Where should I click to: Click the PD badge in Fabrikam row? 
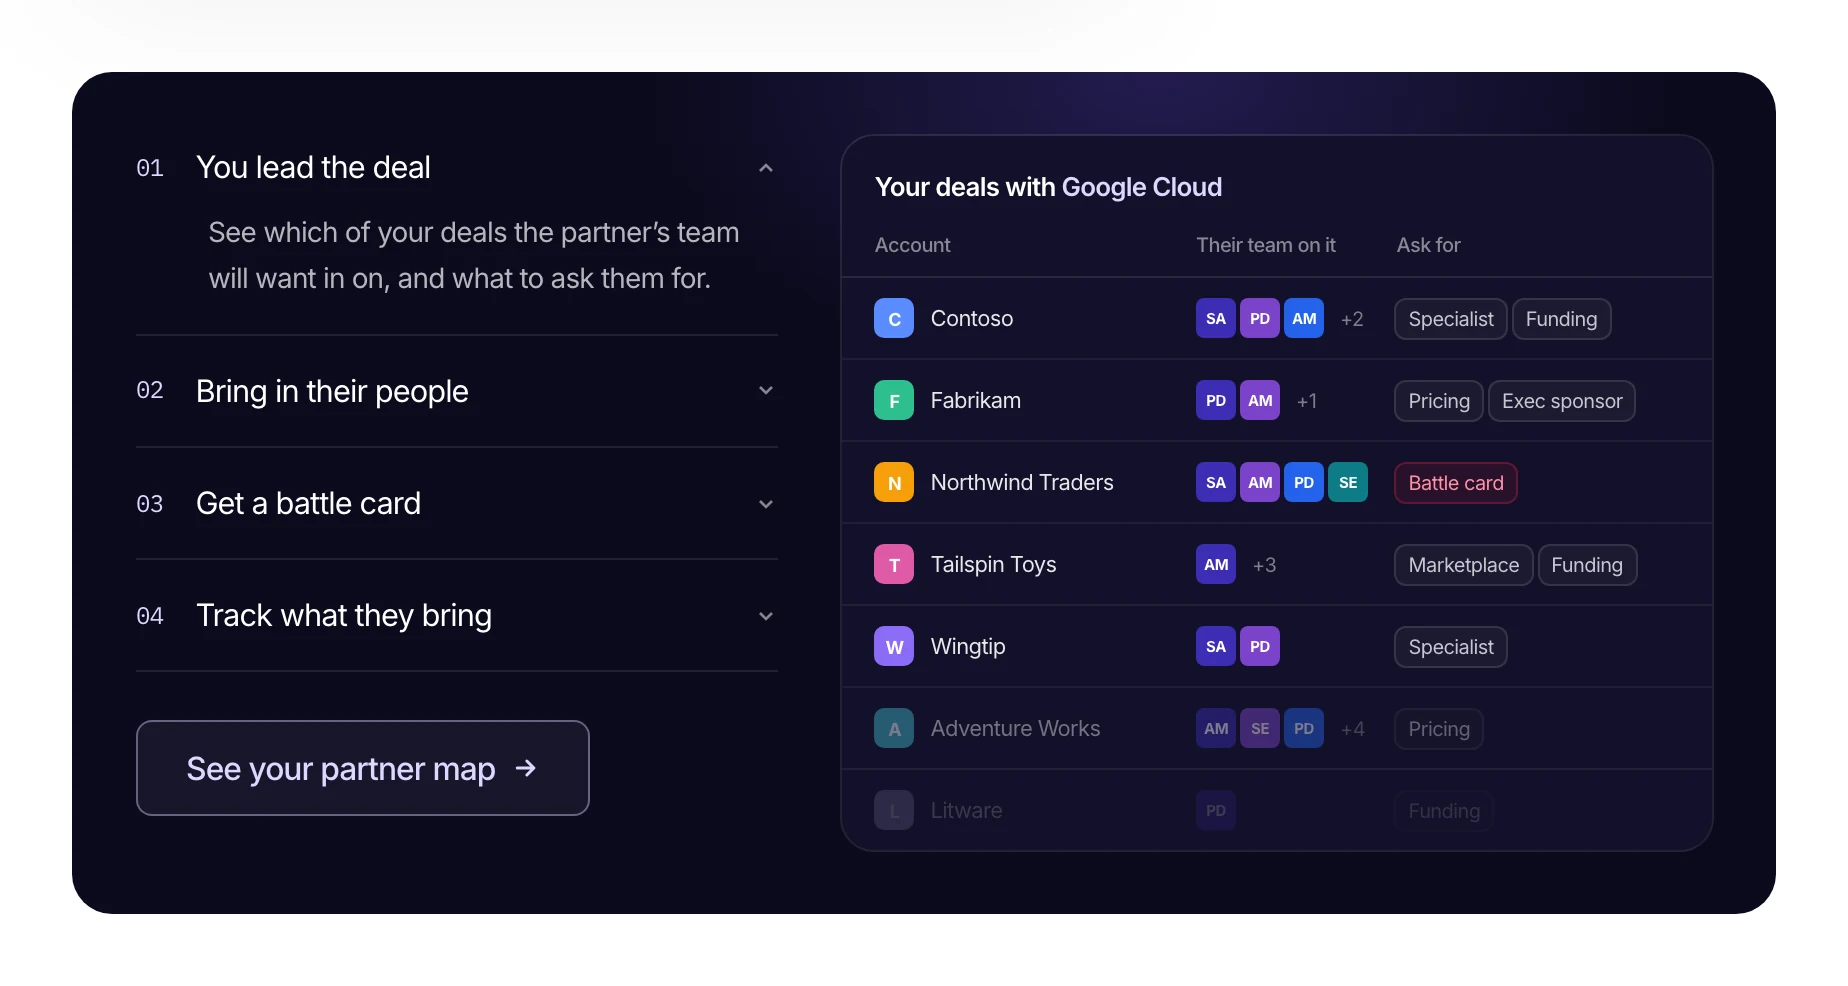pos(1216,401)
